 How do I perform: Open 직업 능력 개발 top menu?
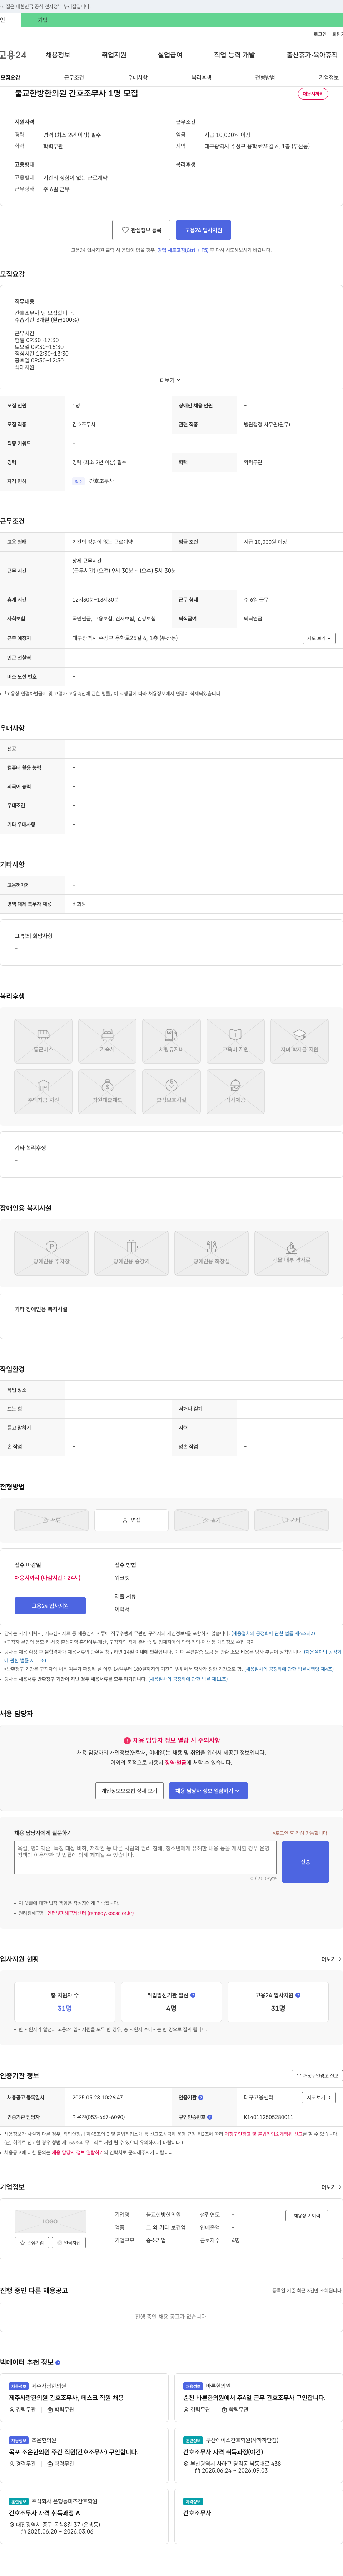click(234, 55)
